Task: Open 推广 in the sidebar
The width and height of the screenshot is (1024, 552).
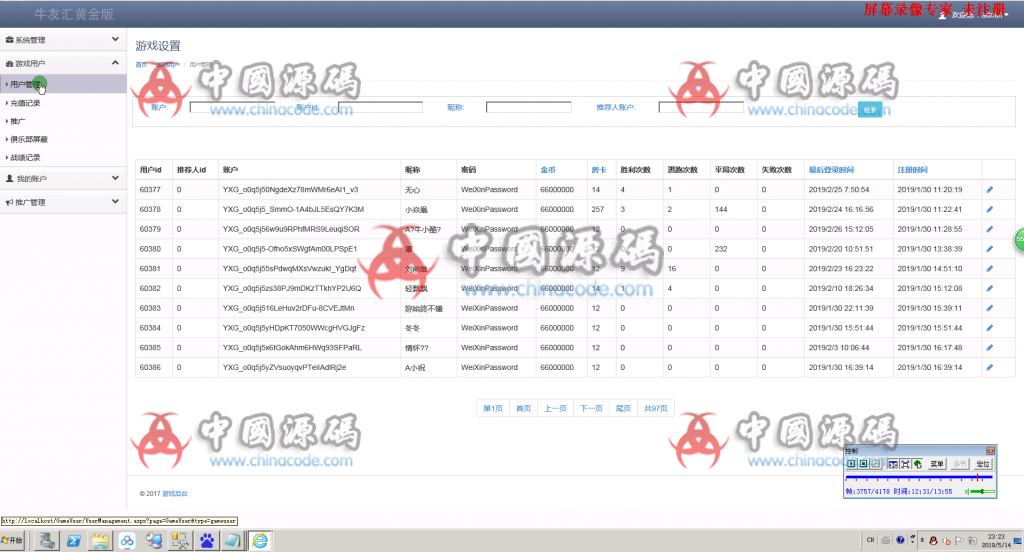Action: (x=18, y=121)
